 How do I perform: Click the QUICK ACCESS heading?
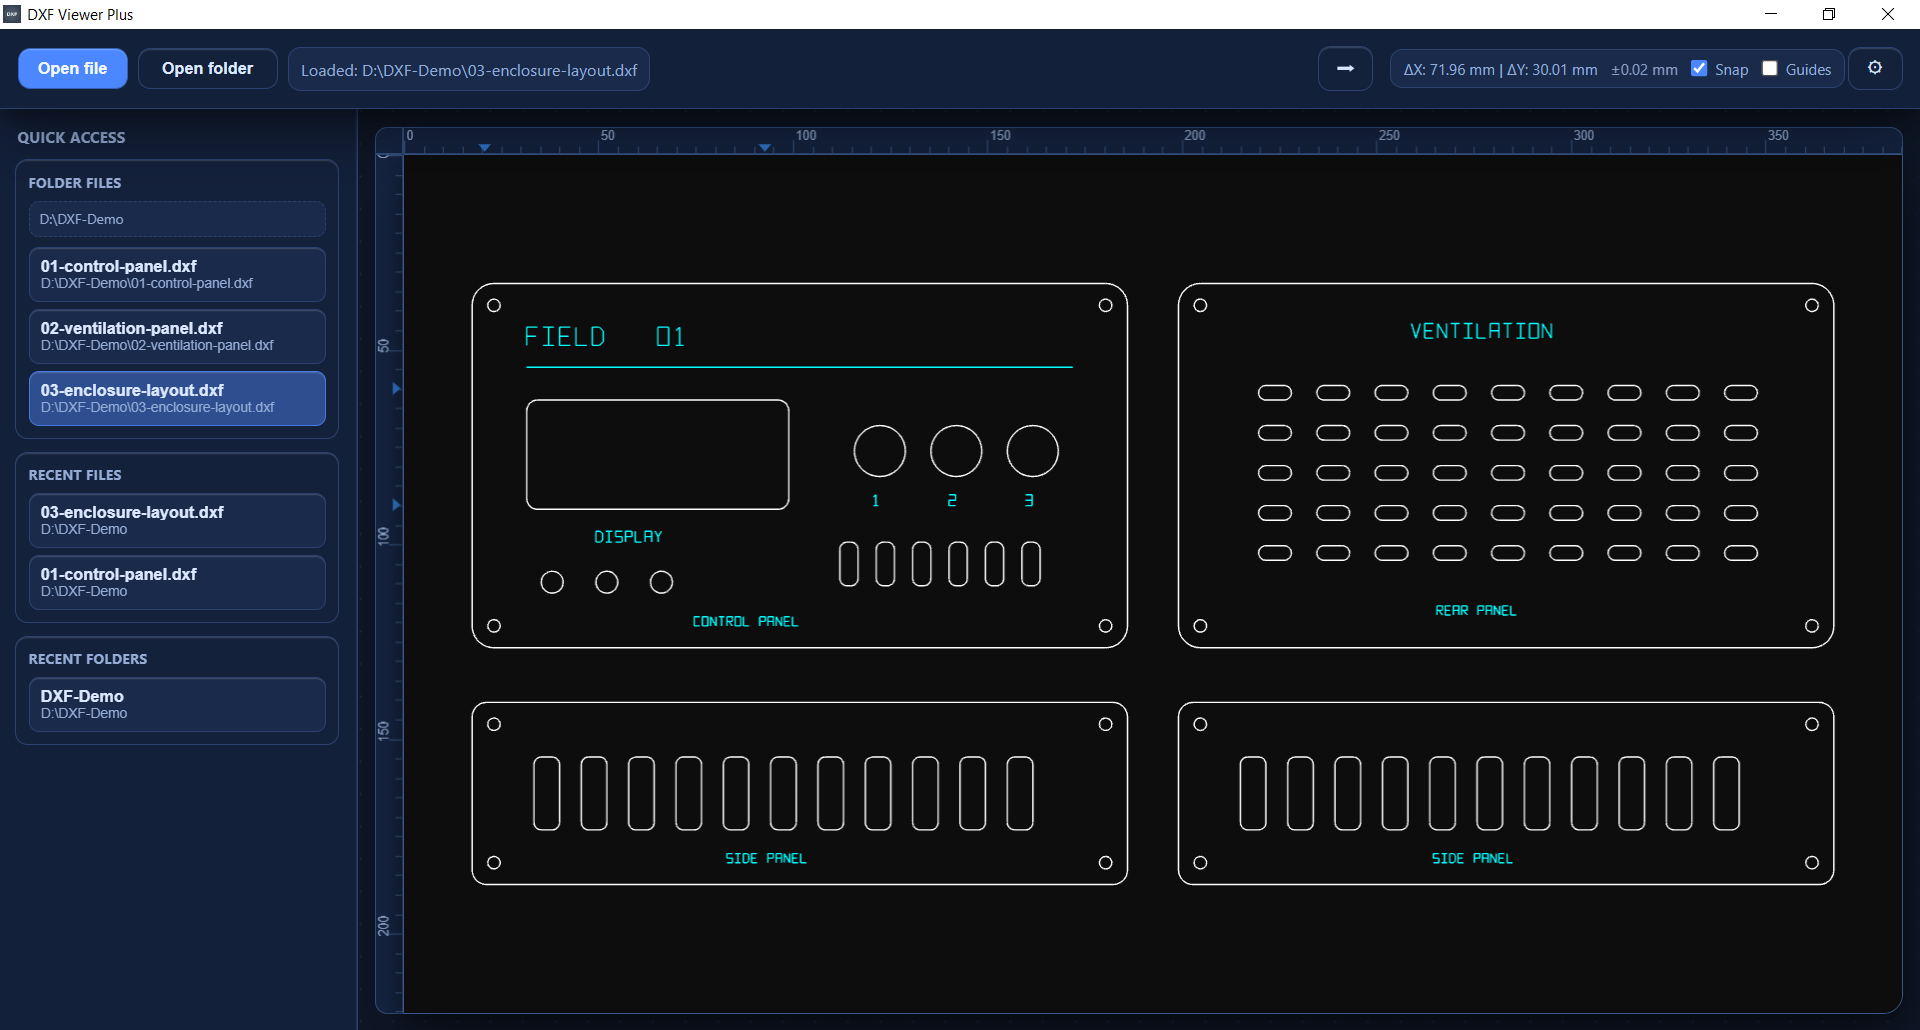pos(71,137)
